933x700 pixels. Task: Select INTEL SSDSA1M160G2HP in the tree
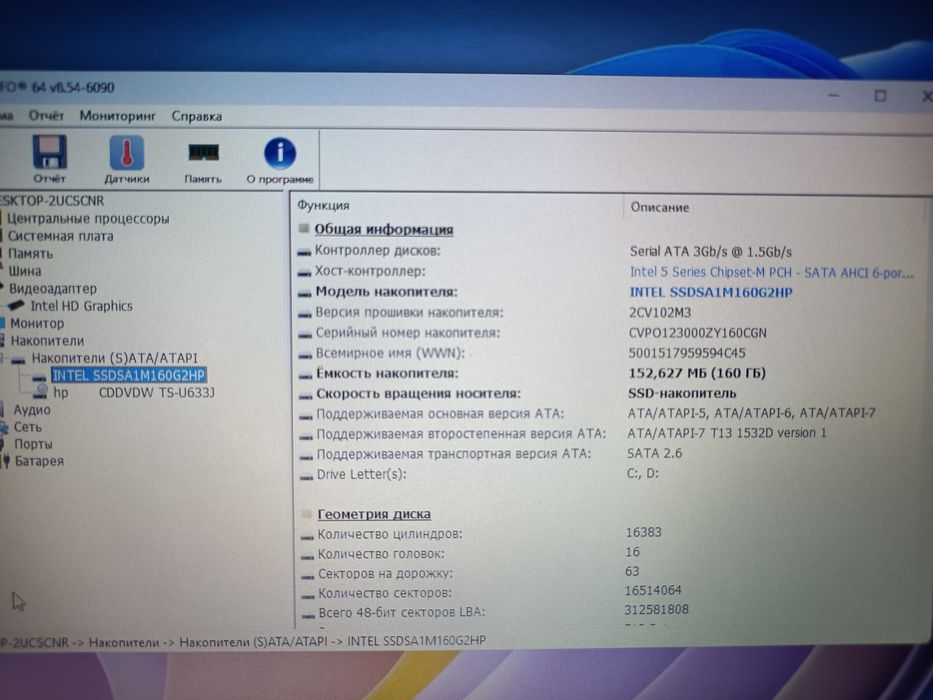129,375
